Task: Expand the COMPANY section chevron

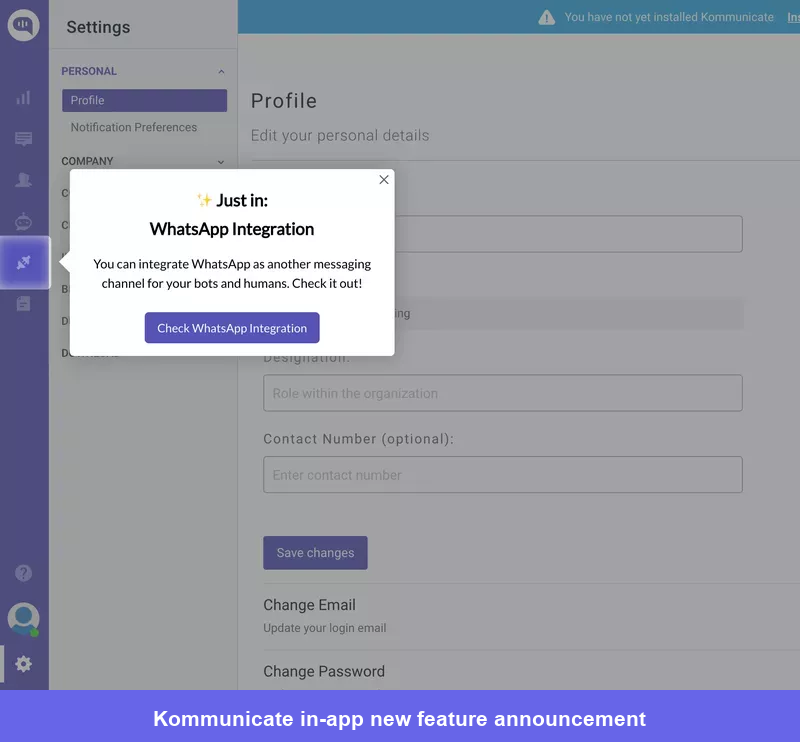Action: [221, 162]
